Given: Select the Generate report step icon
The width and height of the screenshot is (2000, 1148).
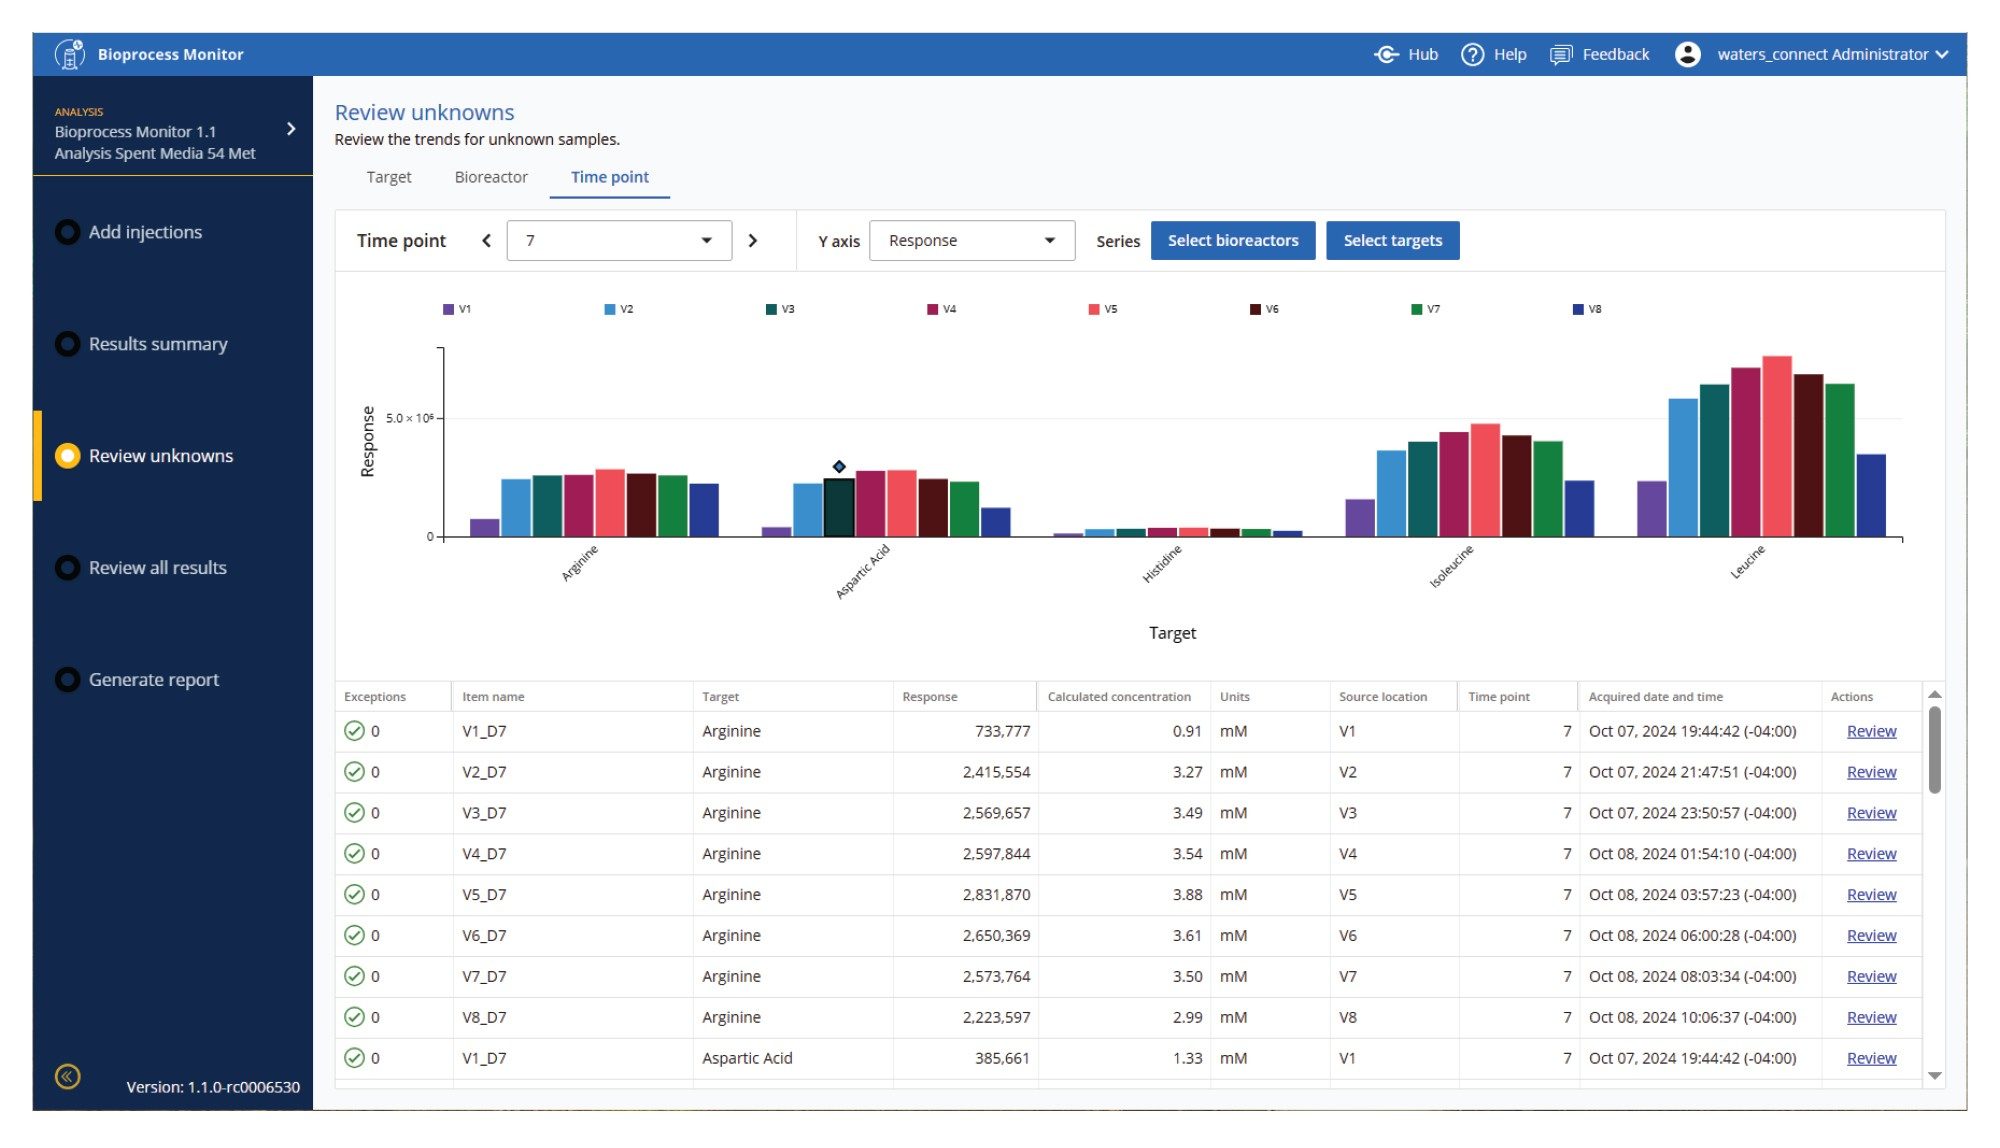Looking at the screenshot, I should [67, 679].
